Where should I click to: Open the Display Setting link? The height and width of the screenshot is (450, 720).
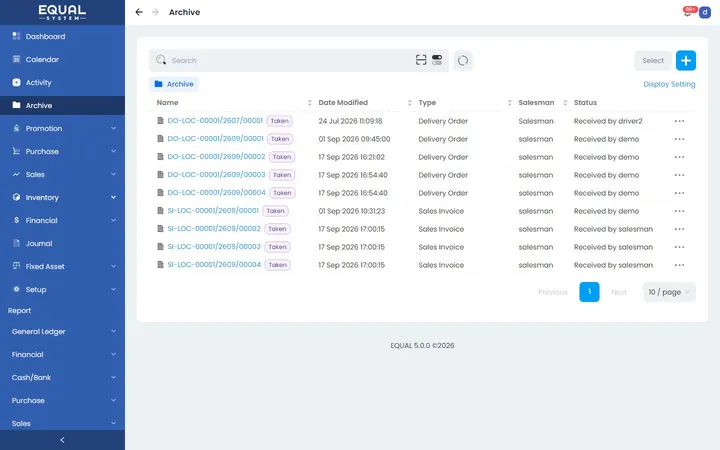click(669, 84)
